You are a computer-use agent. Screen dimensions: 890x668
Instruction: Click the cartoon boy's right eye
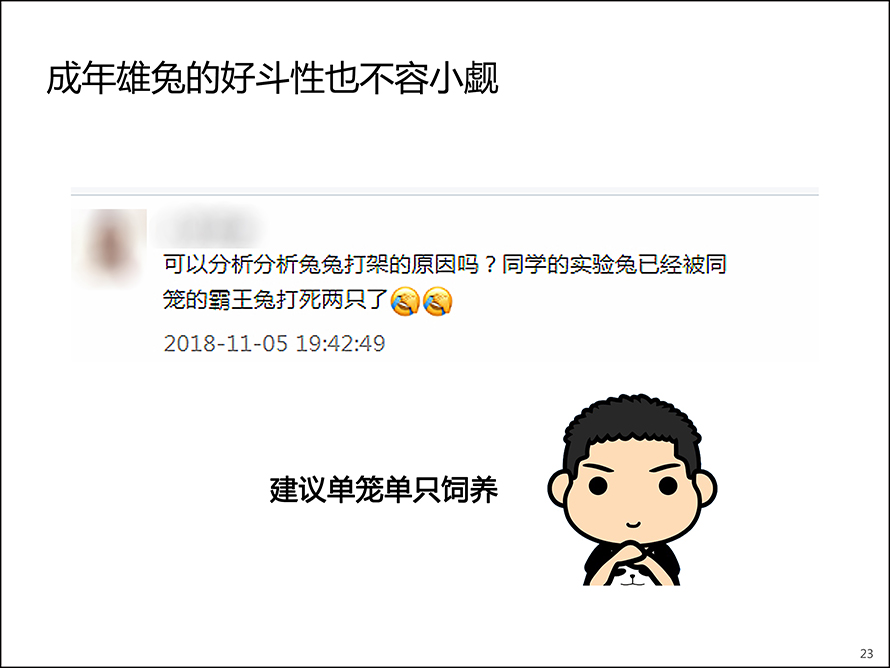[x=668, y=486]
